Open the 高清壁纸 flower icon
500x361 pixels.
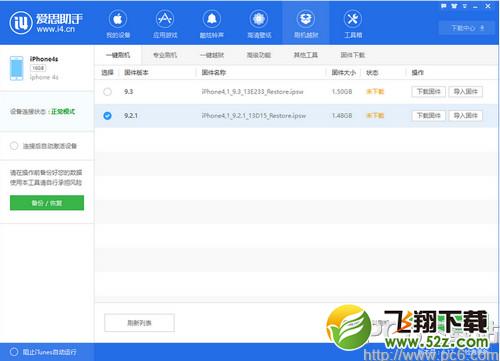click(259, 19)
